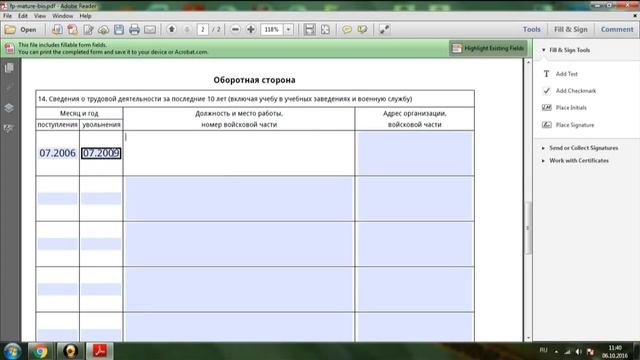Enable fit width scrolling mode
The image size is (640, 360).
[310, 29]
